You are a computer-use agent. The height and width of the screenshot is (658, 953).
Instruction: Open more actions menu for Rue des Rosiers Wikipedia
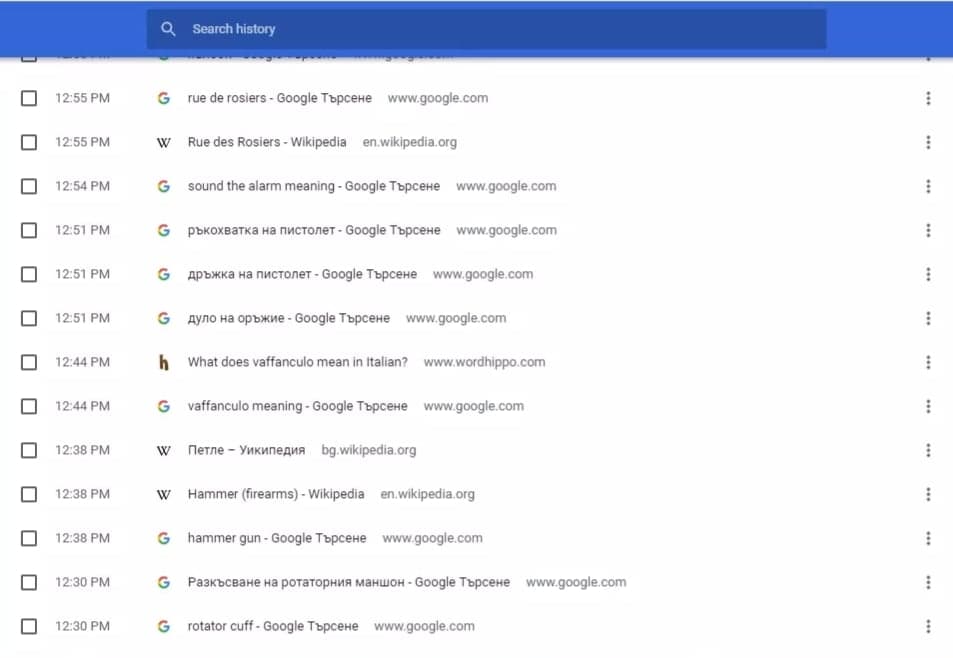click(928, 142)
